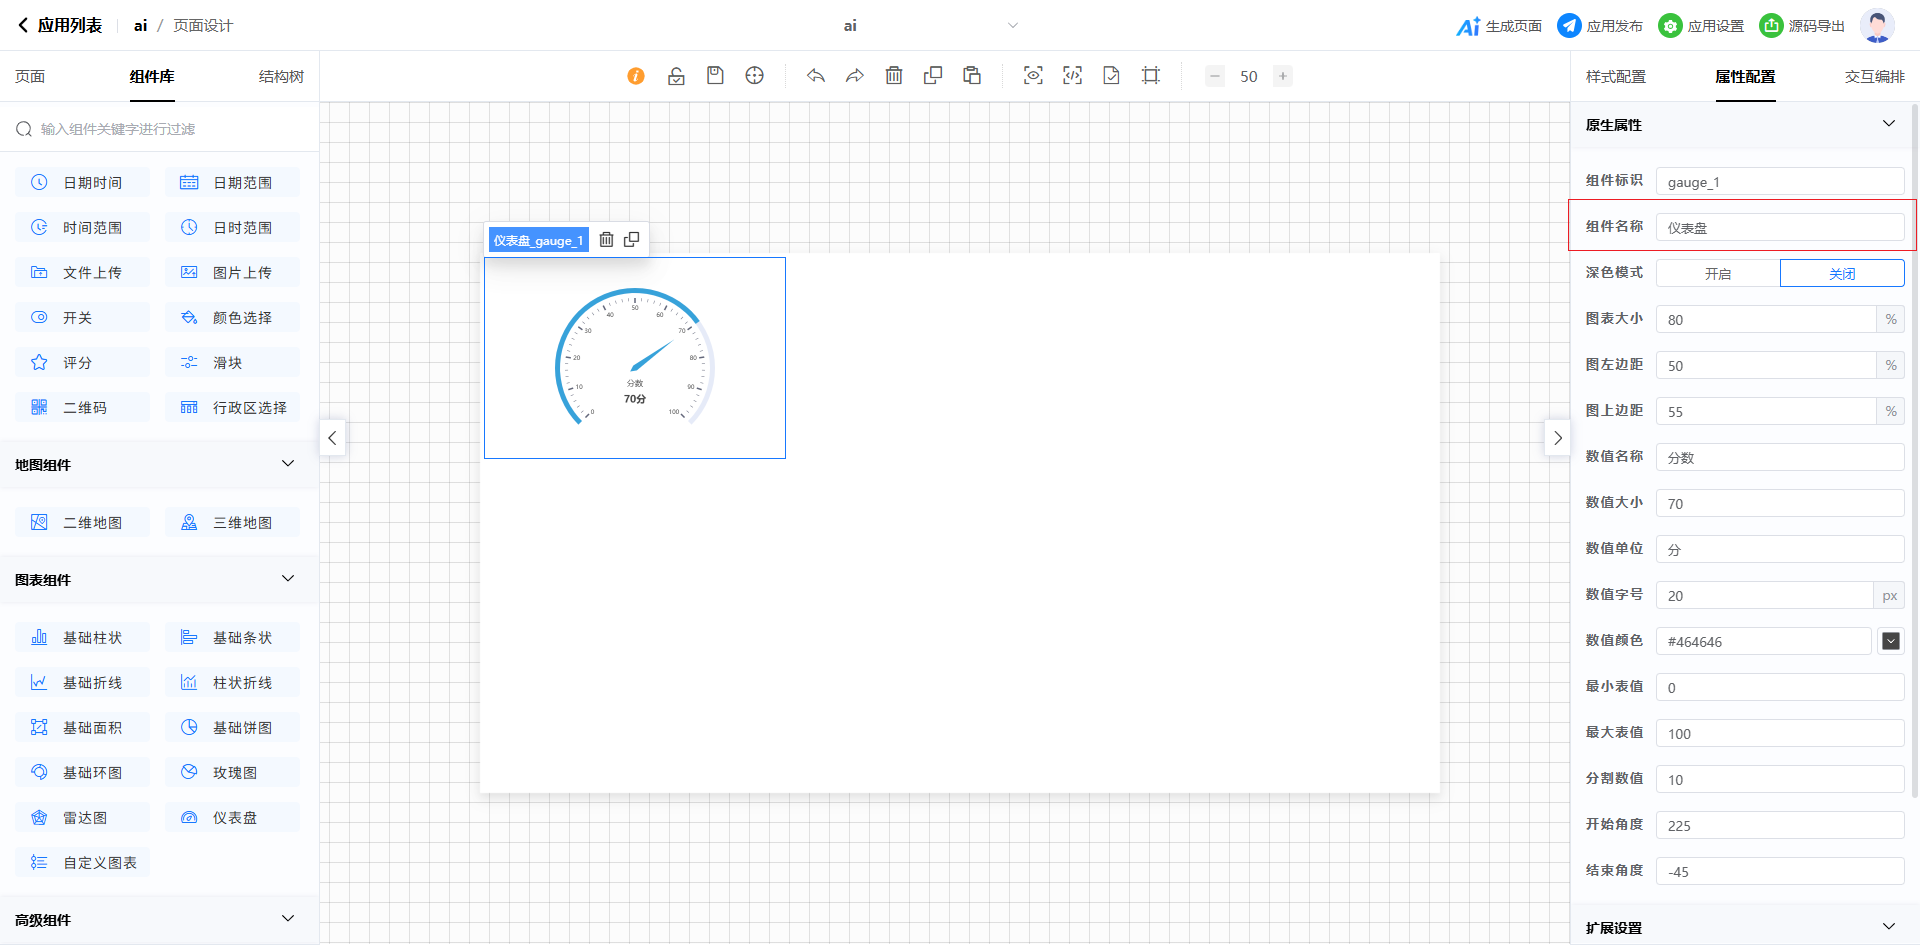Viewport: 1920px width, 945px height.
Task: Click the 应用发布 button
Action: [x=1600, y=26]
